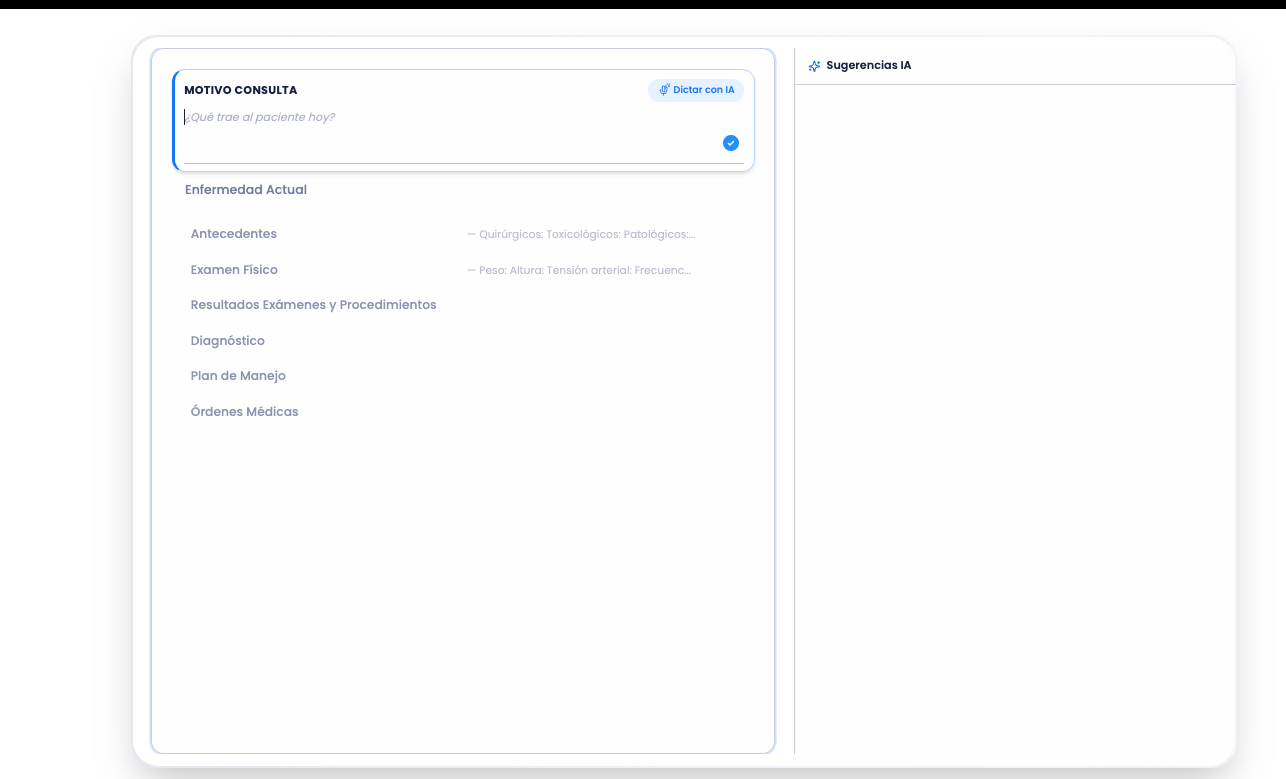
Task: Click inside the empty Sugerencias IA panel
Action: click(1014, 400)
